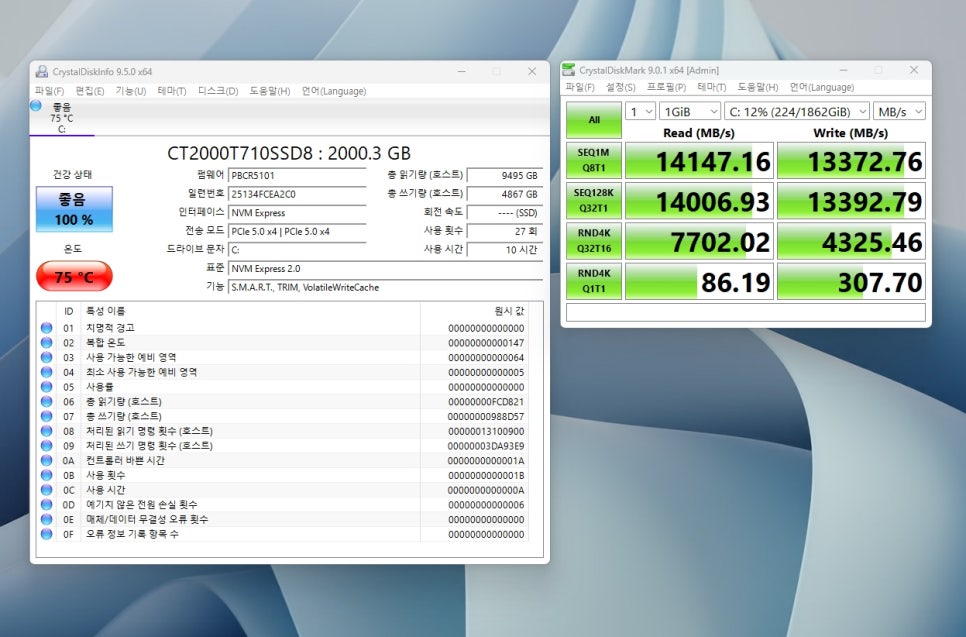Open the MB/s unit dropdown

pos(899,112)
